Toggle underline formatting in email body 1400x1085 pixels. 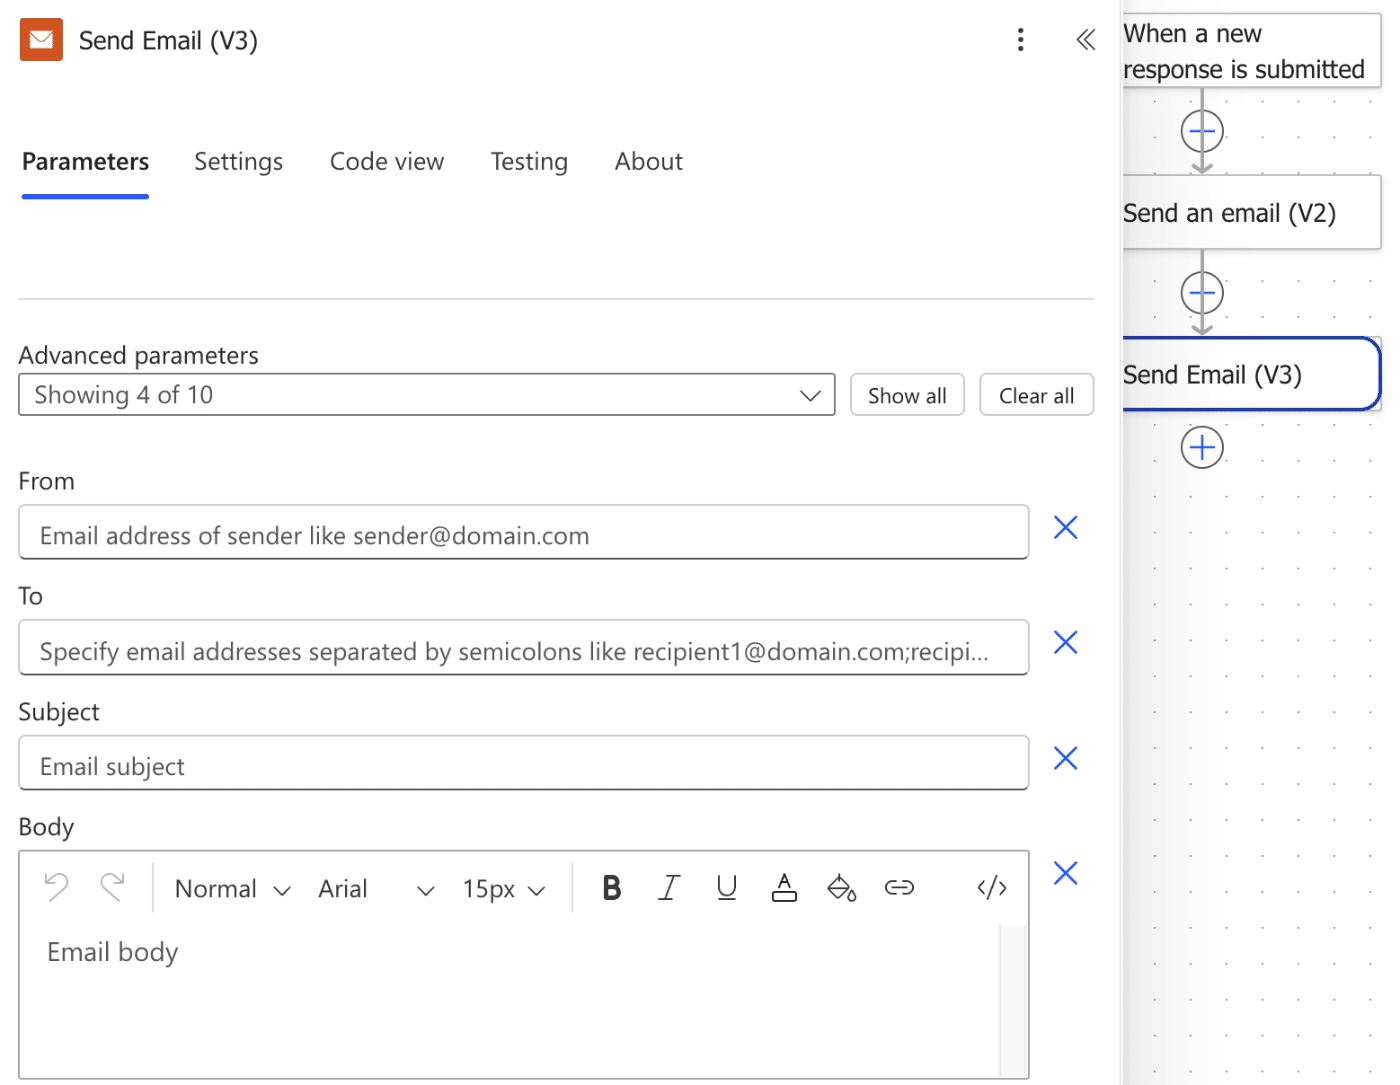[x=727, y=888]
